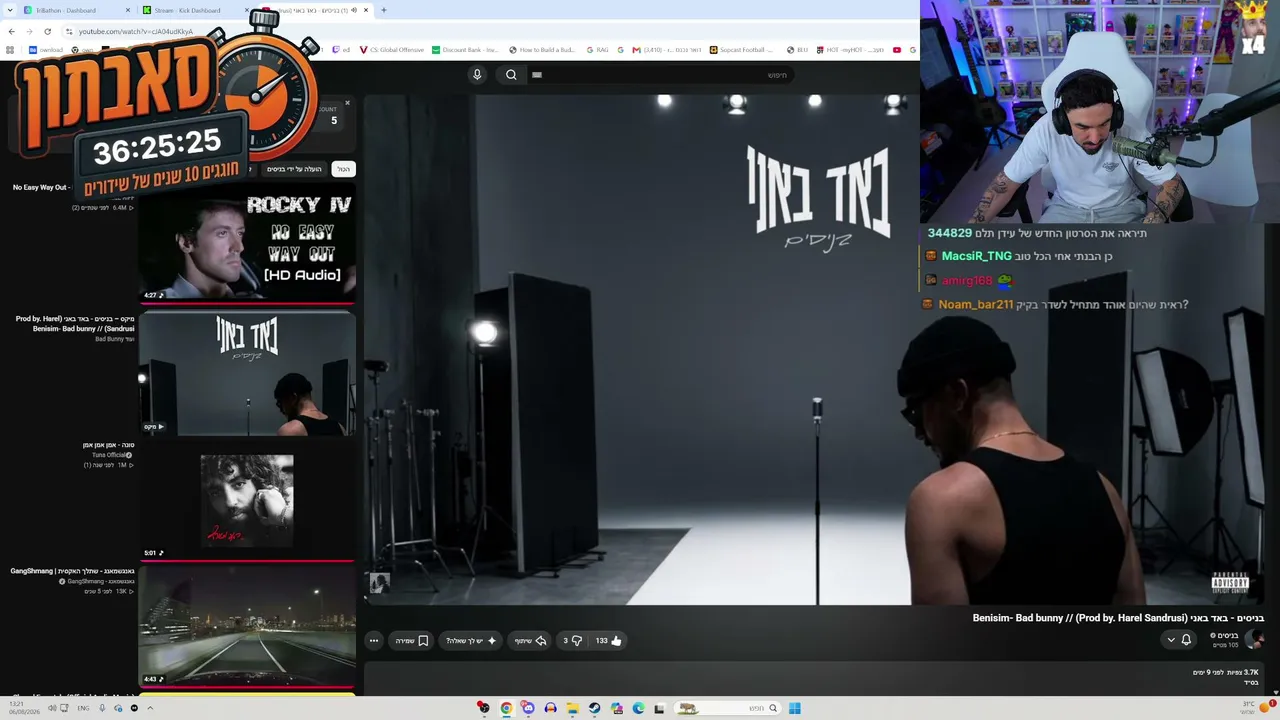Open the three-dot more actions menu
This screenshot has height=720, width=1280.
pos(374,641)
